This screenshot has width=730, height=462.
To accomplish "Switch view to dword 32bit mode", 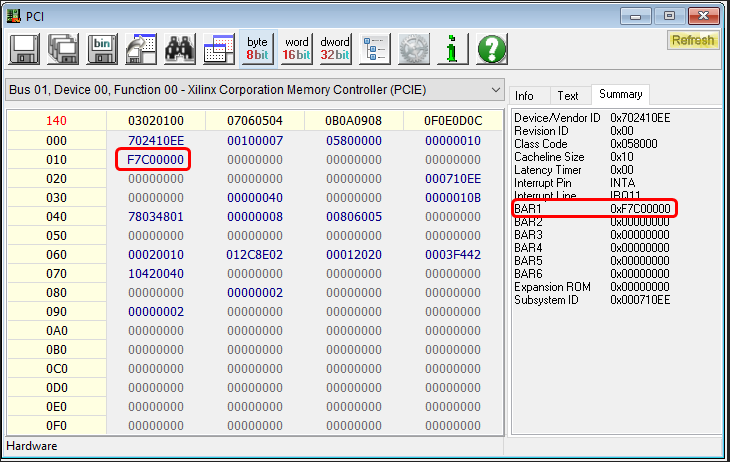I will click(335, 48).
